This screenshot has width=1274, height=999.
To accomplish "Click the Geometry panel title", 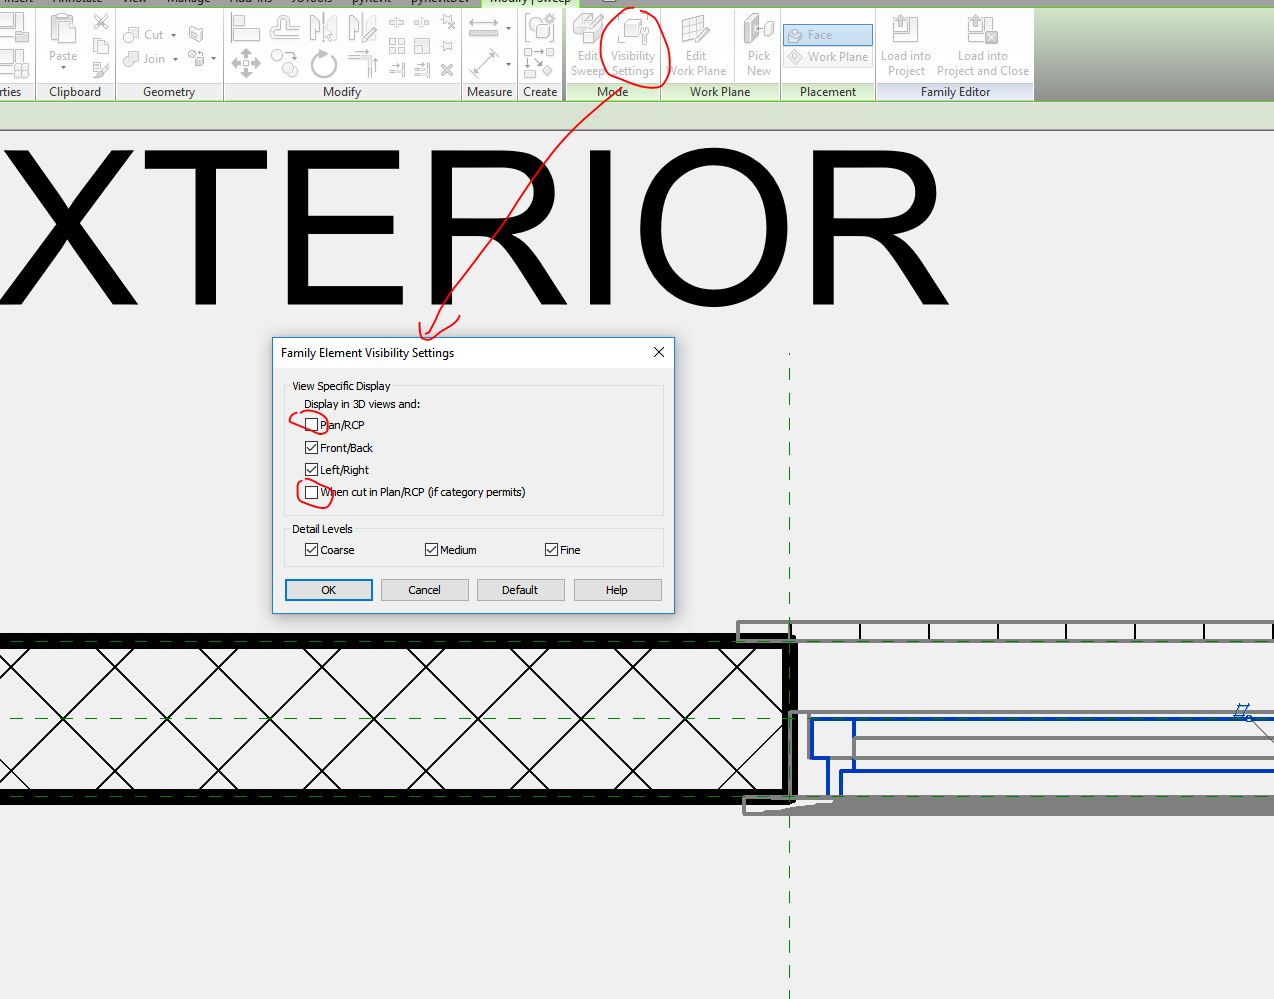I will (x=169, y=92).
